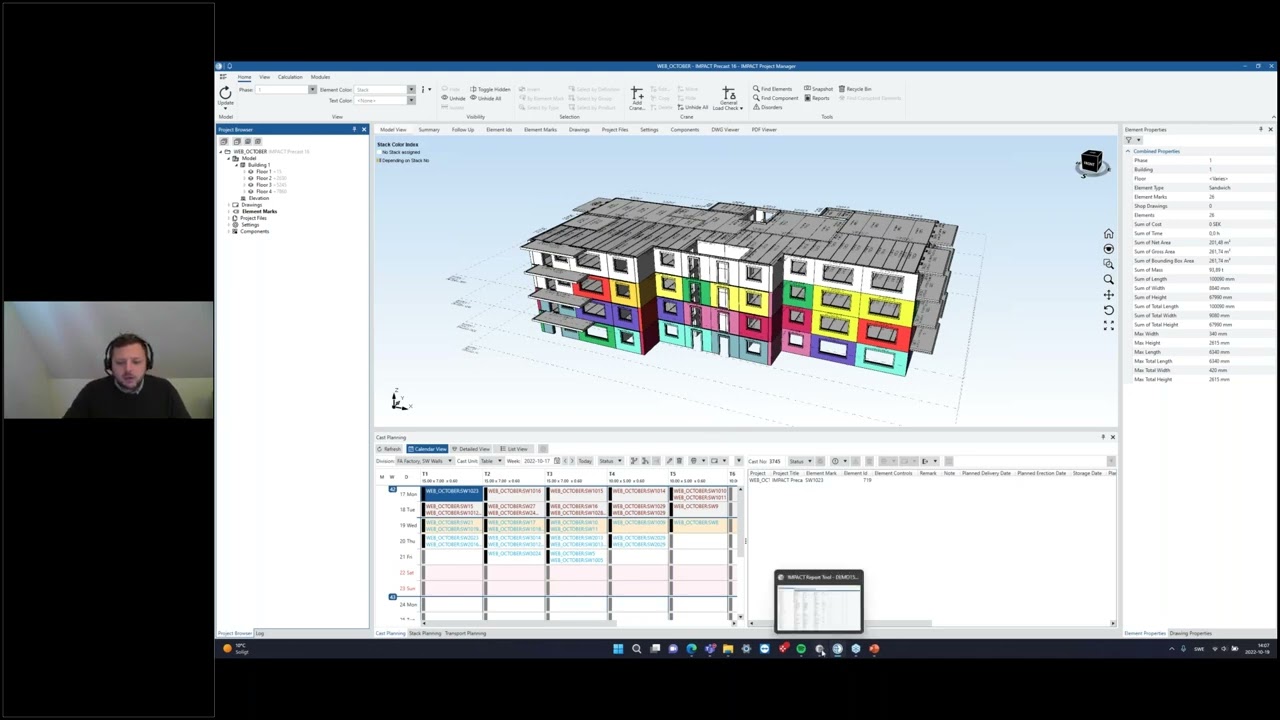The image size is (1280, 720).
Task: Click the Refresh button in Cast Planning
Action: (389, 449)
